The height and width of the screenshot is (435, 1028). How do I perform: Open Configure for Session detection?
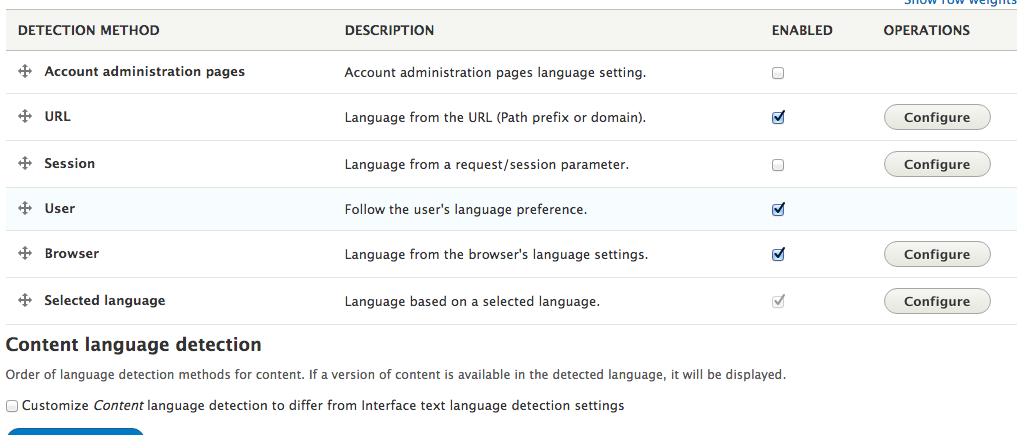coord(937,164)
